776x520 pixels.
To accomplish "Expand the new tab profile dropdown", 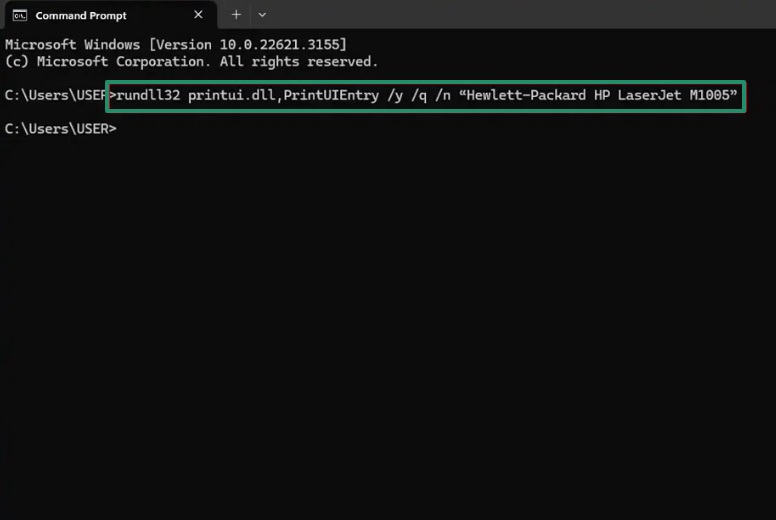I will 262,15.
